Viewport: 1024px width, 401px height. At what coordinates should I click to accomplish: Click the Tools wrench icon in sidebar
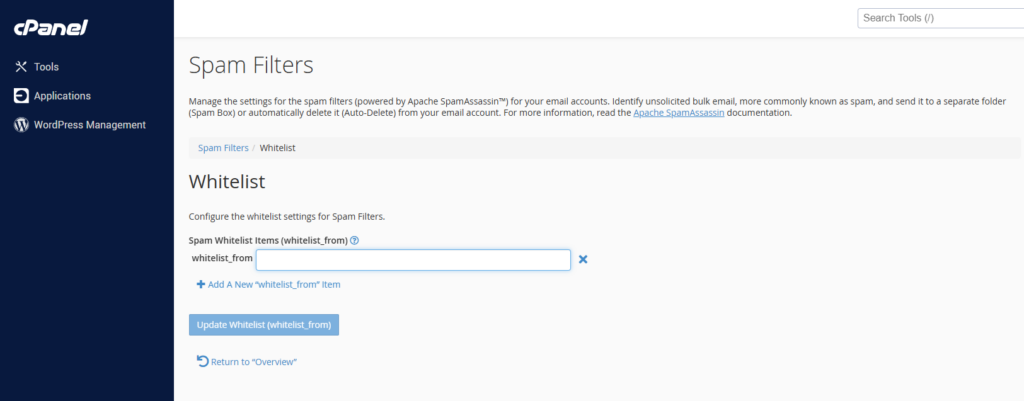pyautogui.click(x=21, y=67)
